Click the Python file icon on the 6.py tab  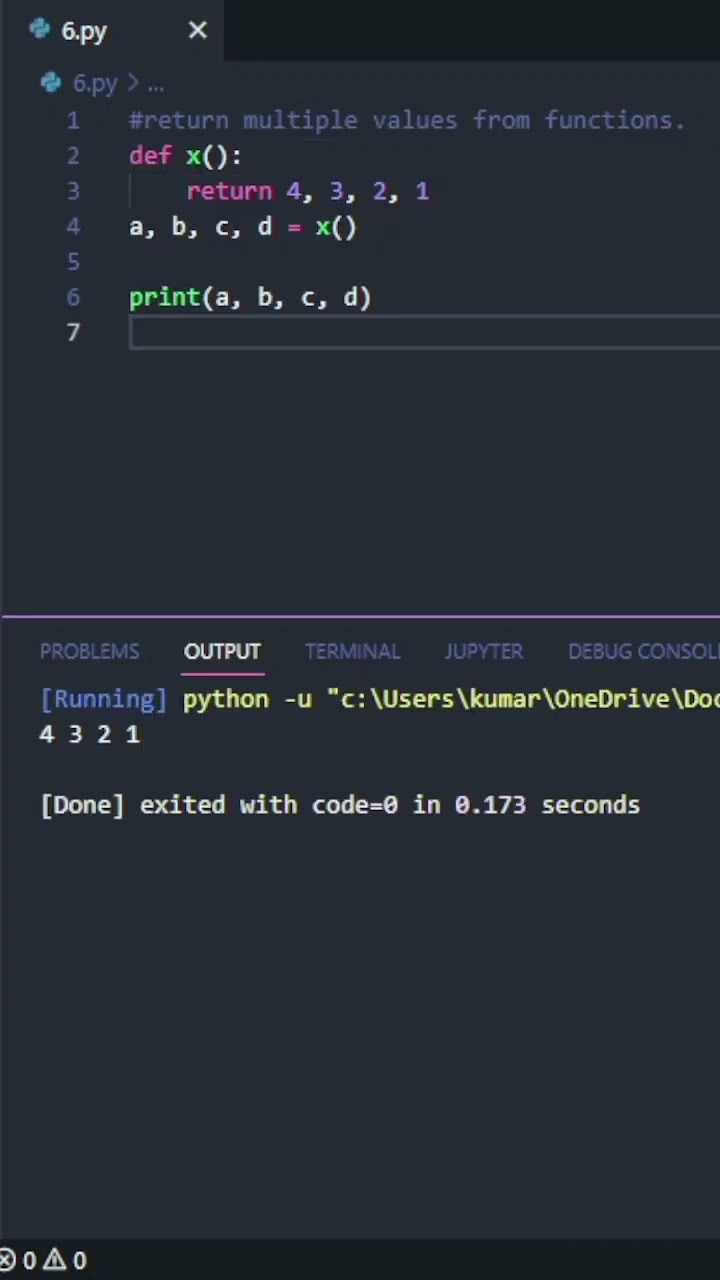40,30
